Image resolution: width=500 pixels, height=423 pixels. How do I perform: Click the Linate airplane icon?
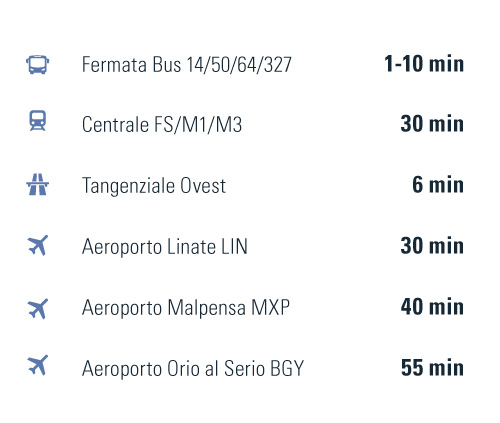pyautogui.click(x=38, y=245)
